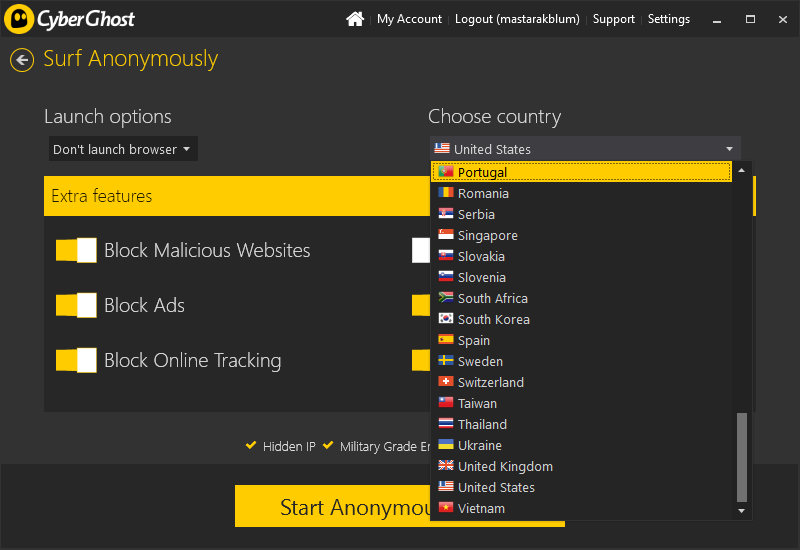Pick Vietnam at the list bottom

click(x=581, y=508)
